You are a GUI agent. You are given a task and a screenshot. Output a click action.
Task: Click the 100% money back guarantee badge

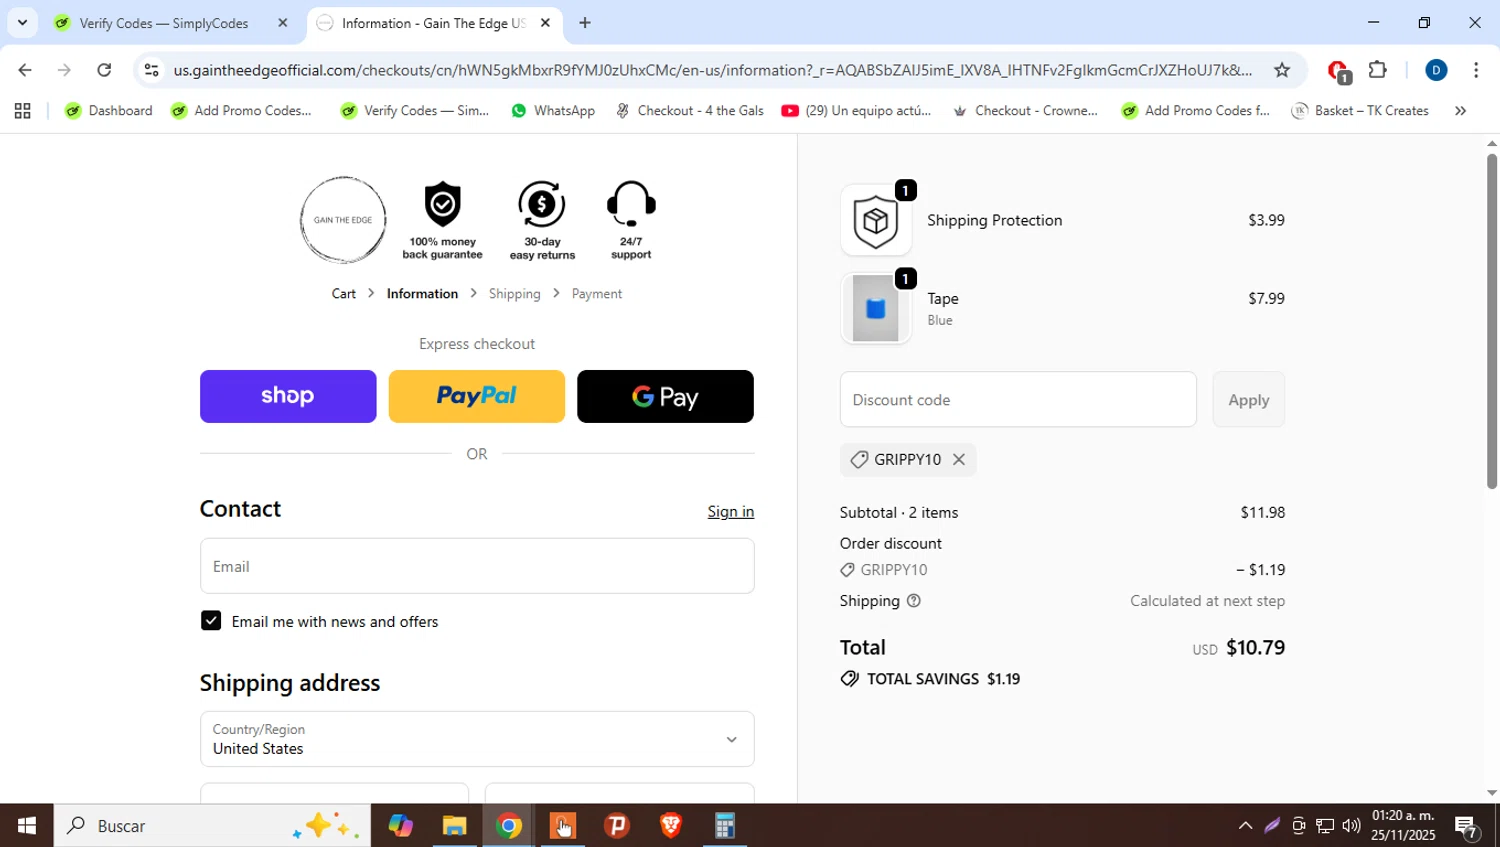442,221
